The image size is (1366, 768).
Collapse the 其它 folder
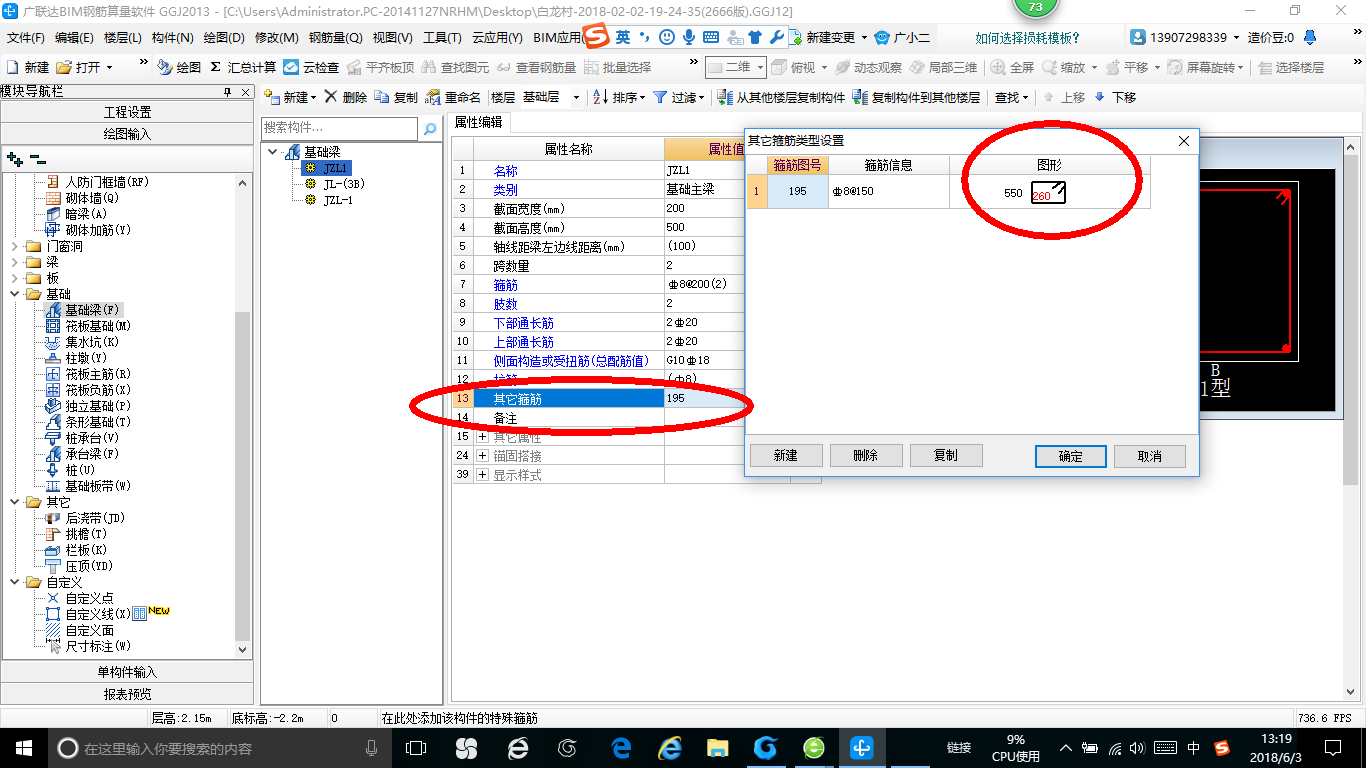click(14, 502)
